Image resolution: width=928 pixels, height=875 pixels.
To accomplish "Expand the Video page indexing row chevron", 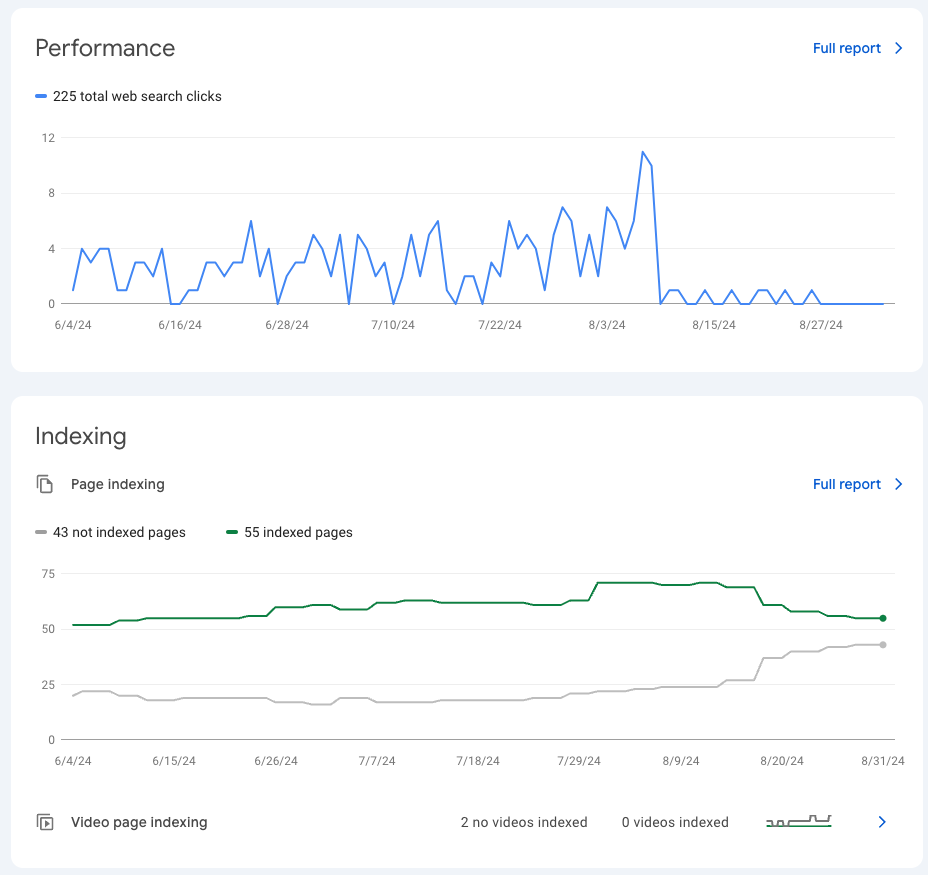I will (x=882, y=822).
